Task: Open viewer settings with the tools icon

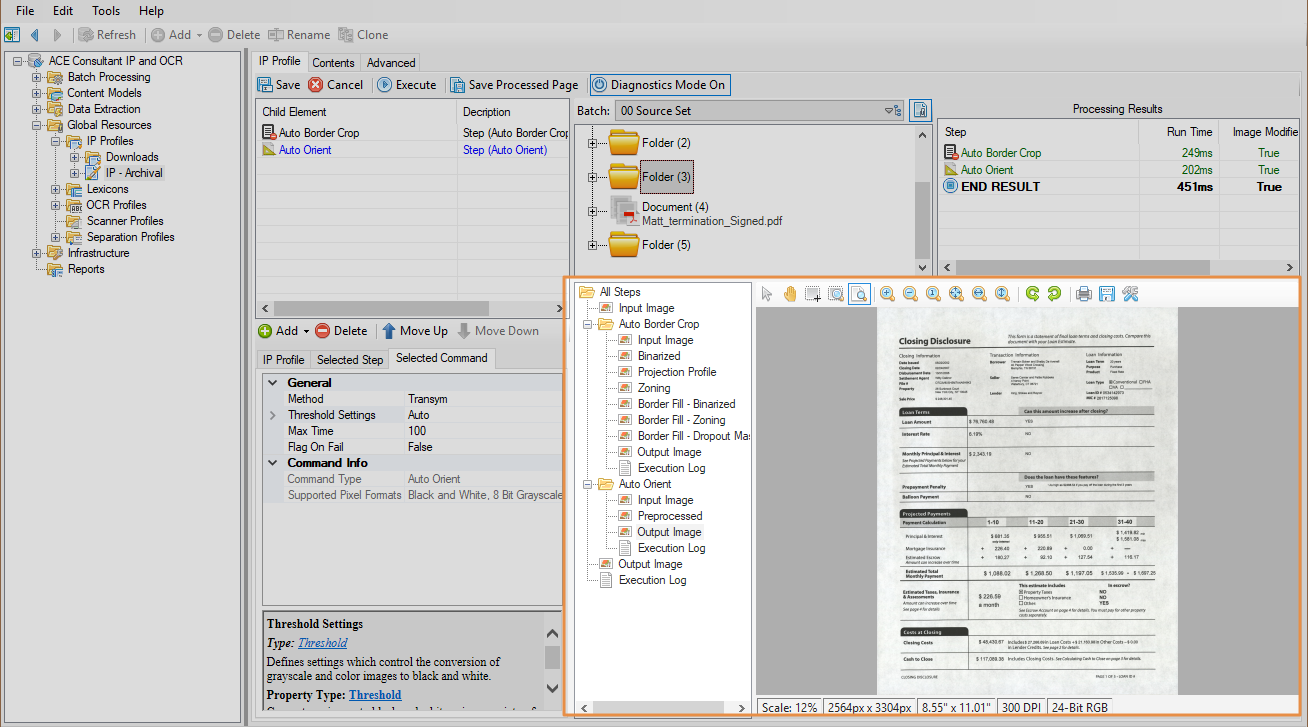Action: (1131, 294)
